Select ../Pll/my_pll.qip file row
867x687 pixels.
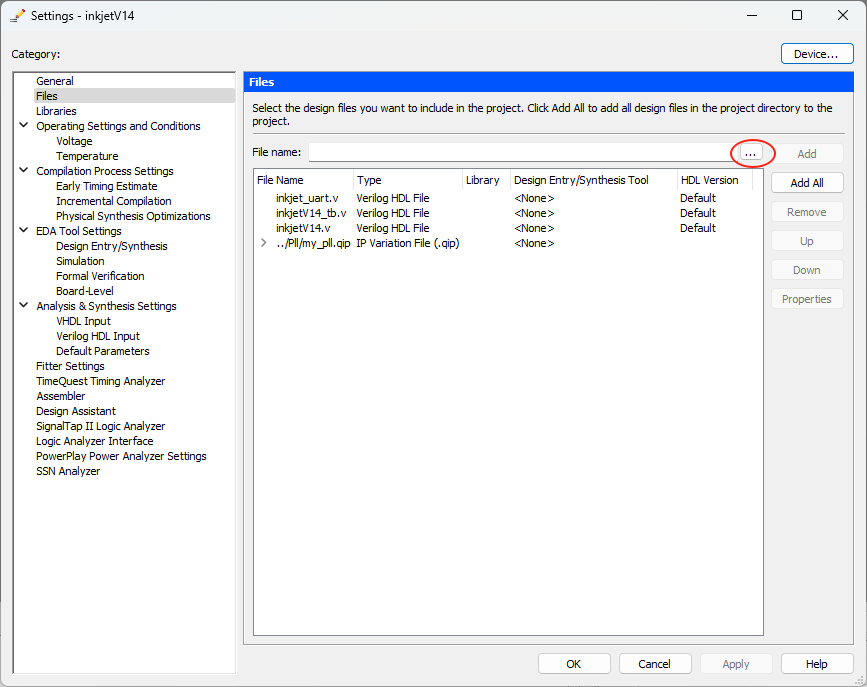tap(503, 243)
